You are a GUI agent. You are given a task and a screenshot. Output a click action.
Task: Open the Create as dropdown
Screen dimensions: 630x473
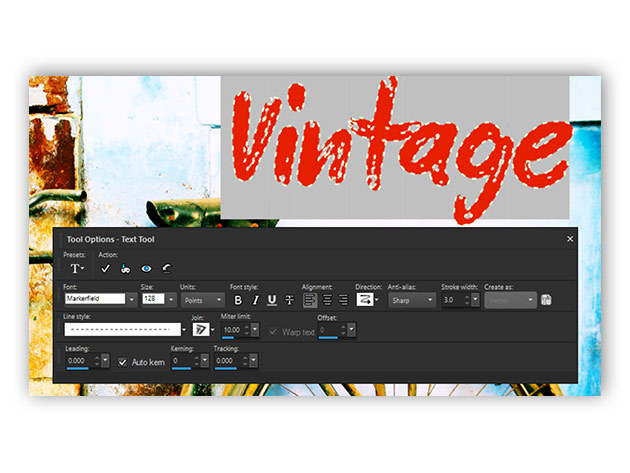click(x=511, y=300)
